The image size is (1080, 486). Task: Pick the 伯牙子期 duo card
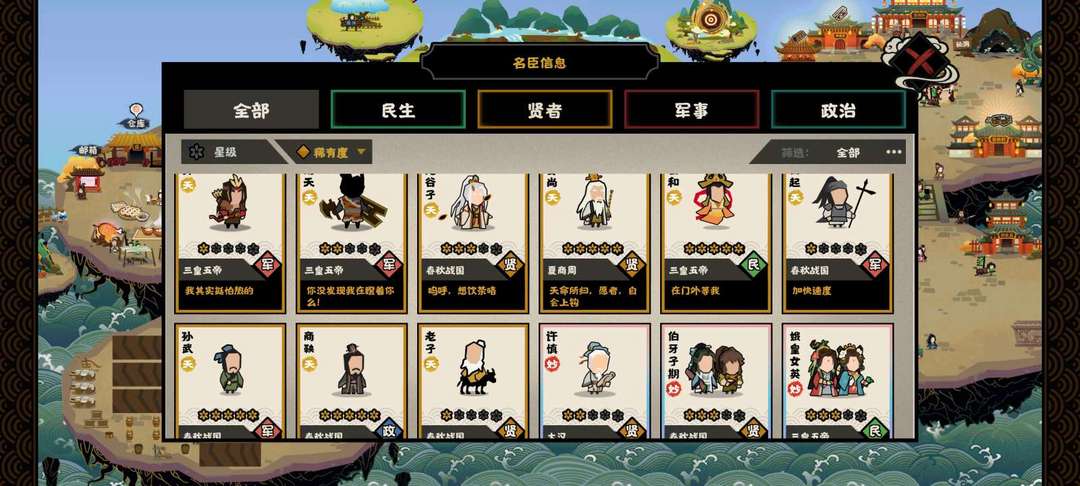(x=716, y=381)
